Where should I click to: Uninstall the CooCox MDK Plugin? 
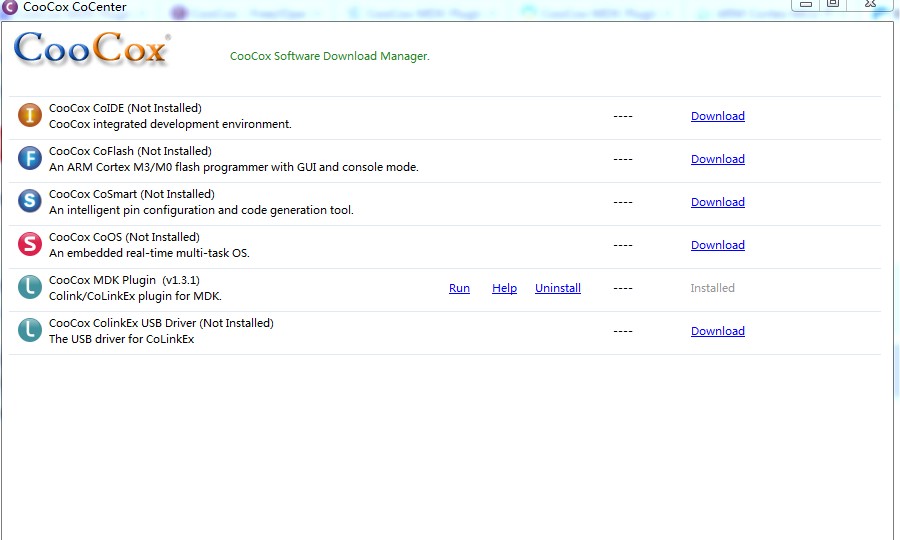tap(557, 288)
